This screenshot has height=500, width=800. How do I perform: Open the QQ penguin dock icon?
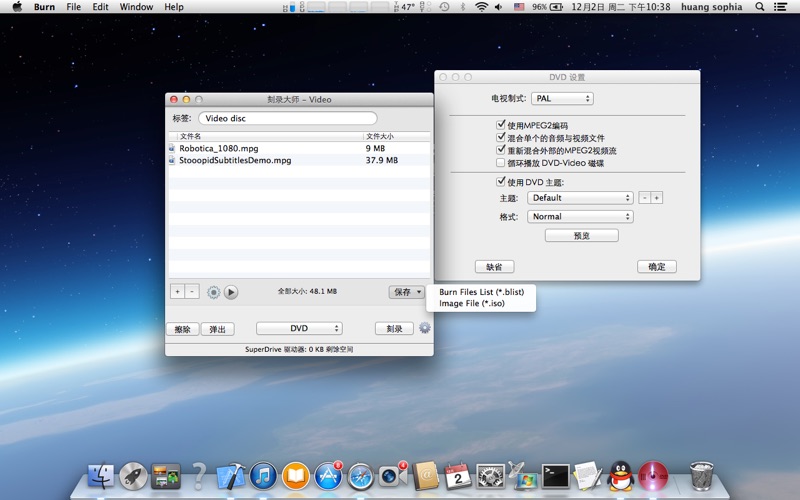coord(621,476)
